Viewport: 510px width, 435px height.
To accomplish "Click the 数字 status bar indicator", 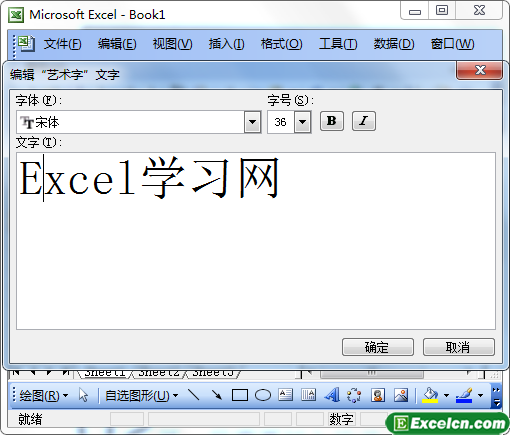I will [x=341, y=419].
